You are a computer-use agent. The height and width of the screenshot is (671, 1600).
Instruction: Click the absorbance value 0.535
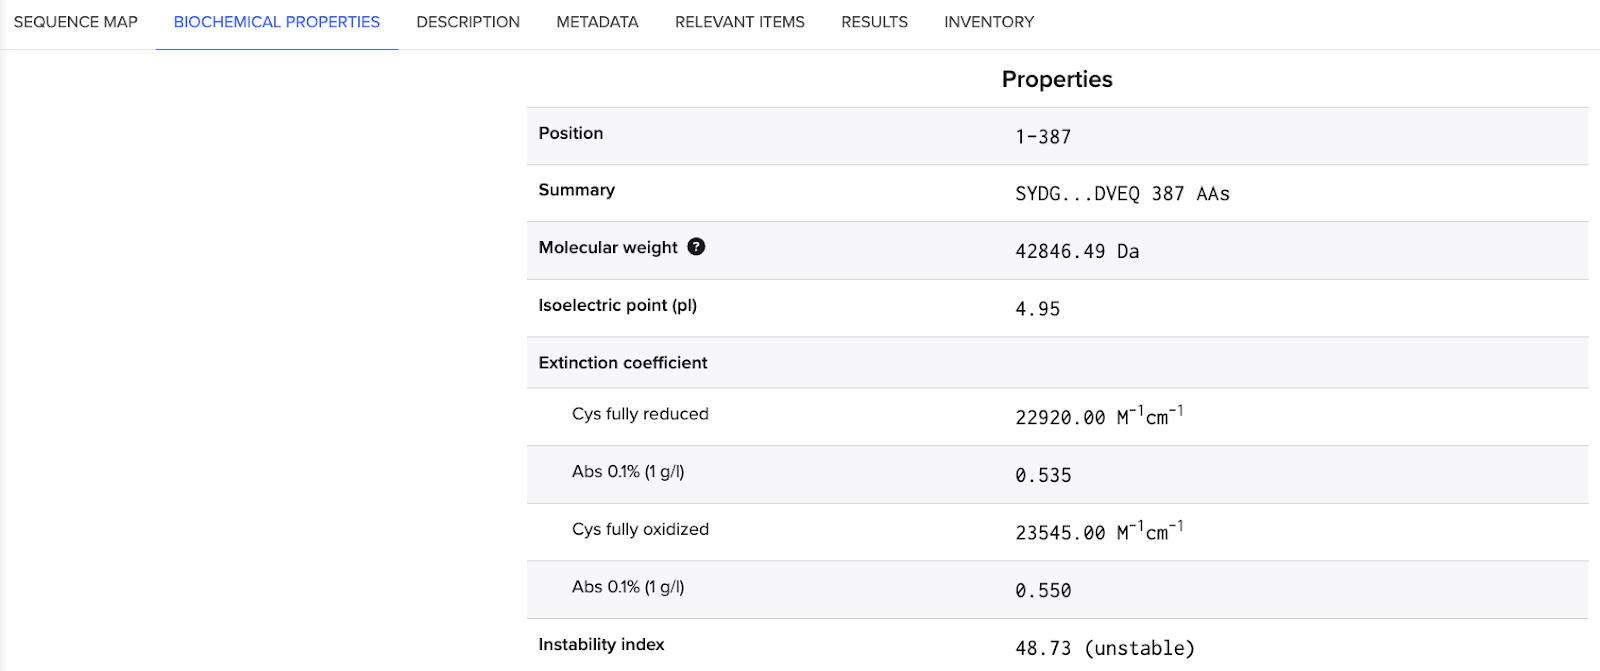[1043, 476]
